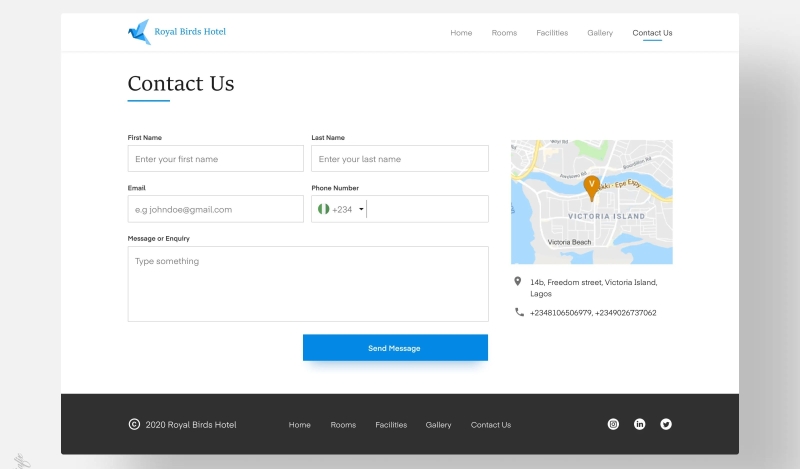Click into the phone number entry area
The width and height of the screenshot is (800, 469).
427,209
